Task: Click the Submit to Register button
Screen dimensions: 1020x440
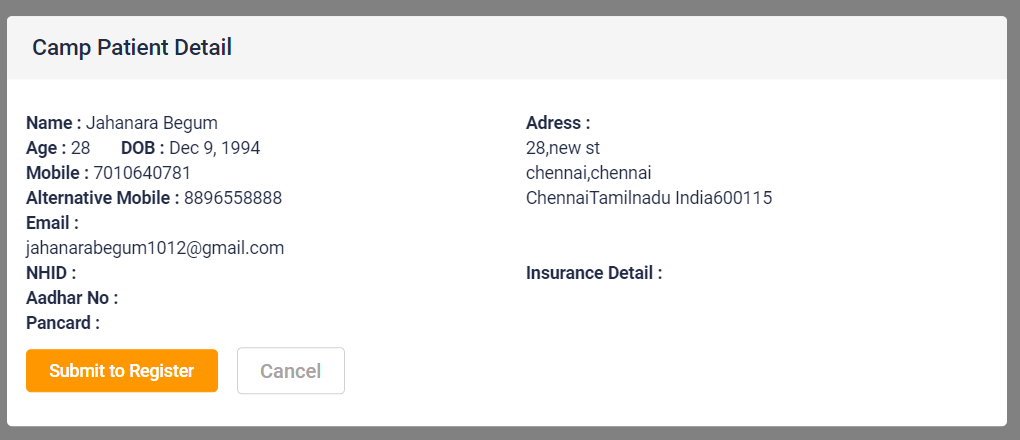Action: pyautogui.click(x=121, y=371)
